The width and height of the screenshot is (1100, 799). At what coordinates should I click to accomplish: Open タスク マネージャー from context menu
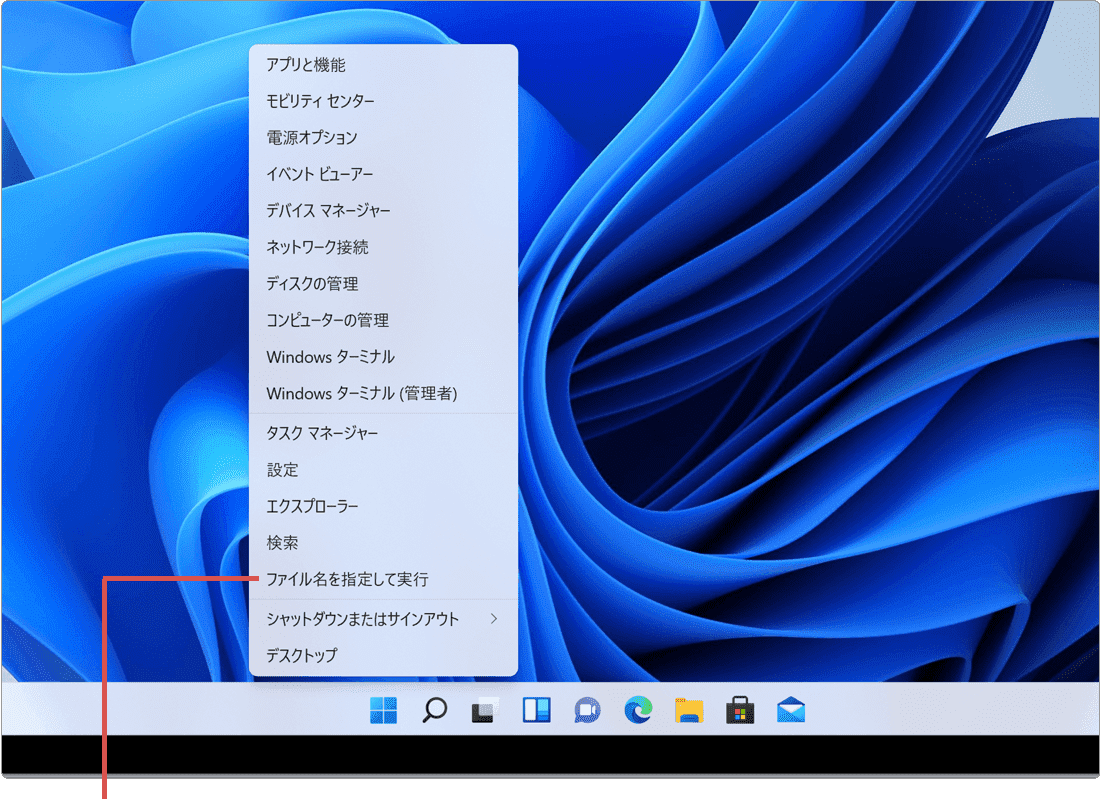coord(322,433)
